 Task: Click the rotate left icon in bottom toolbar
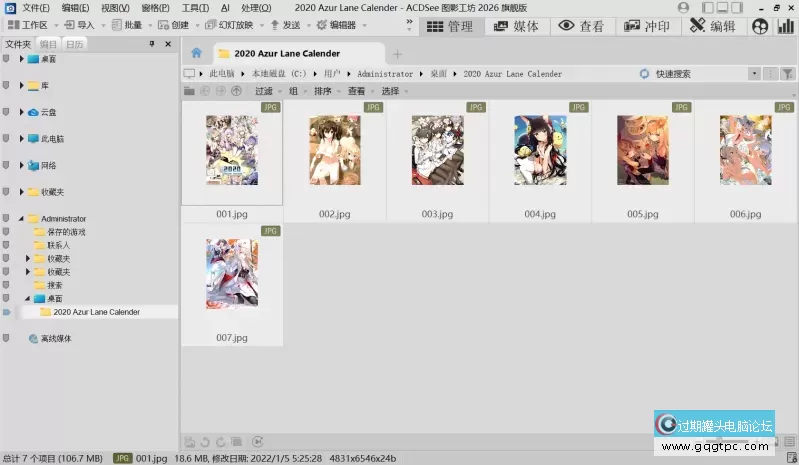[205, 442]
